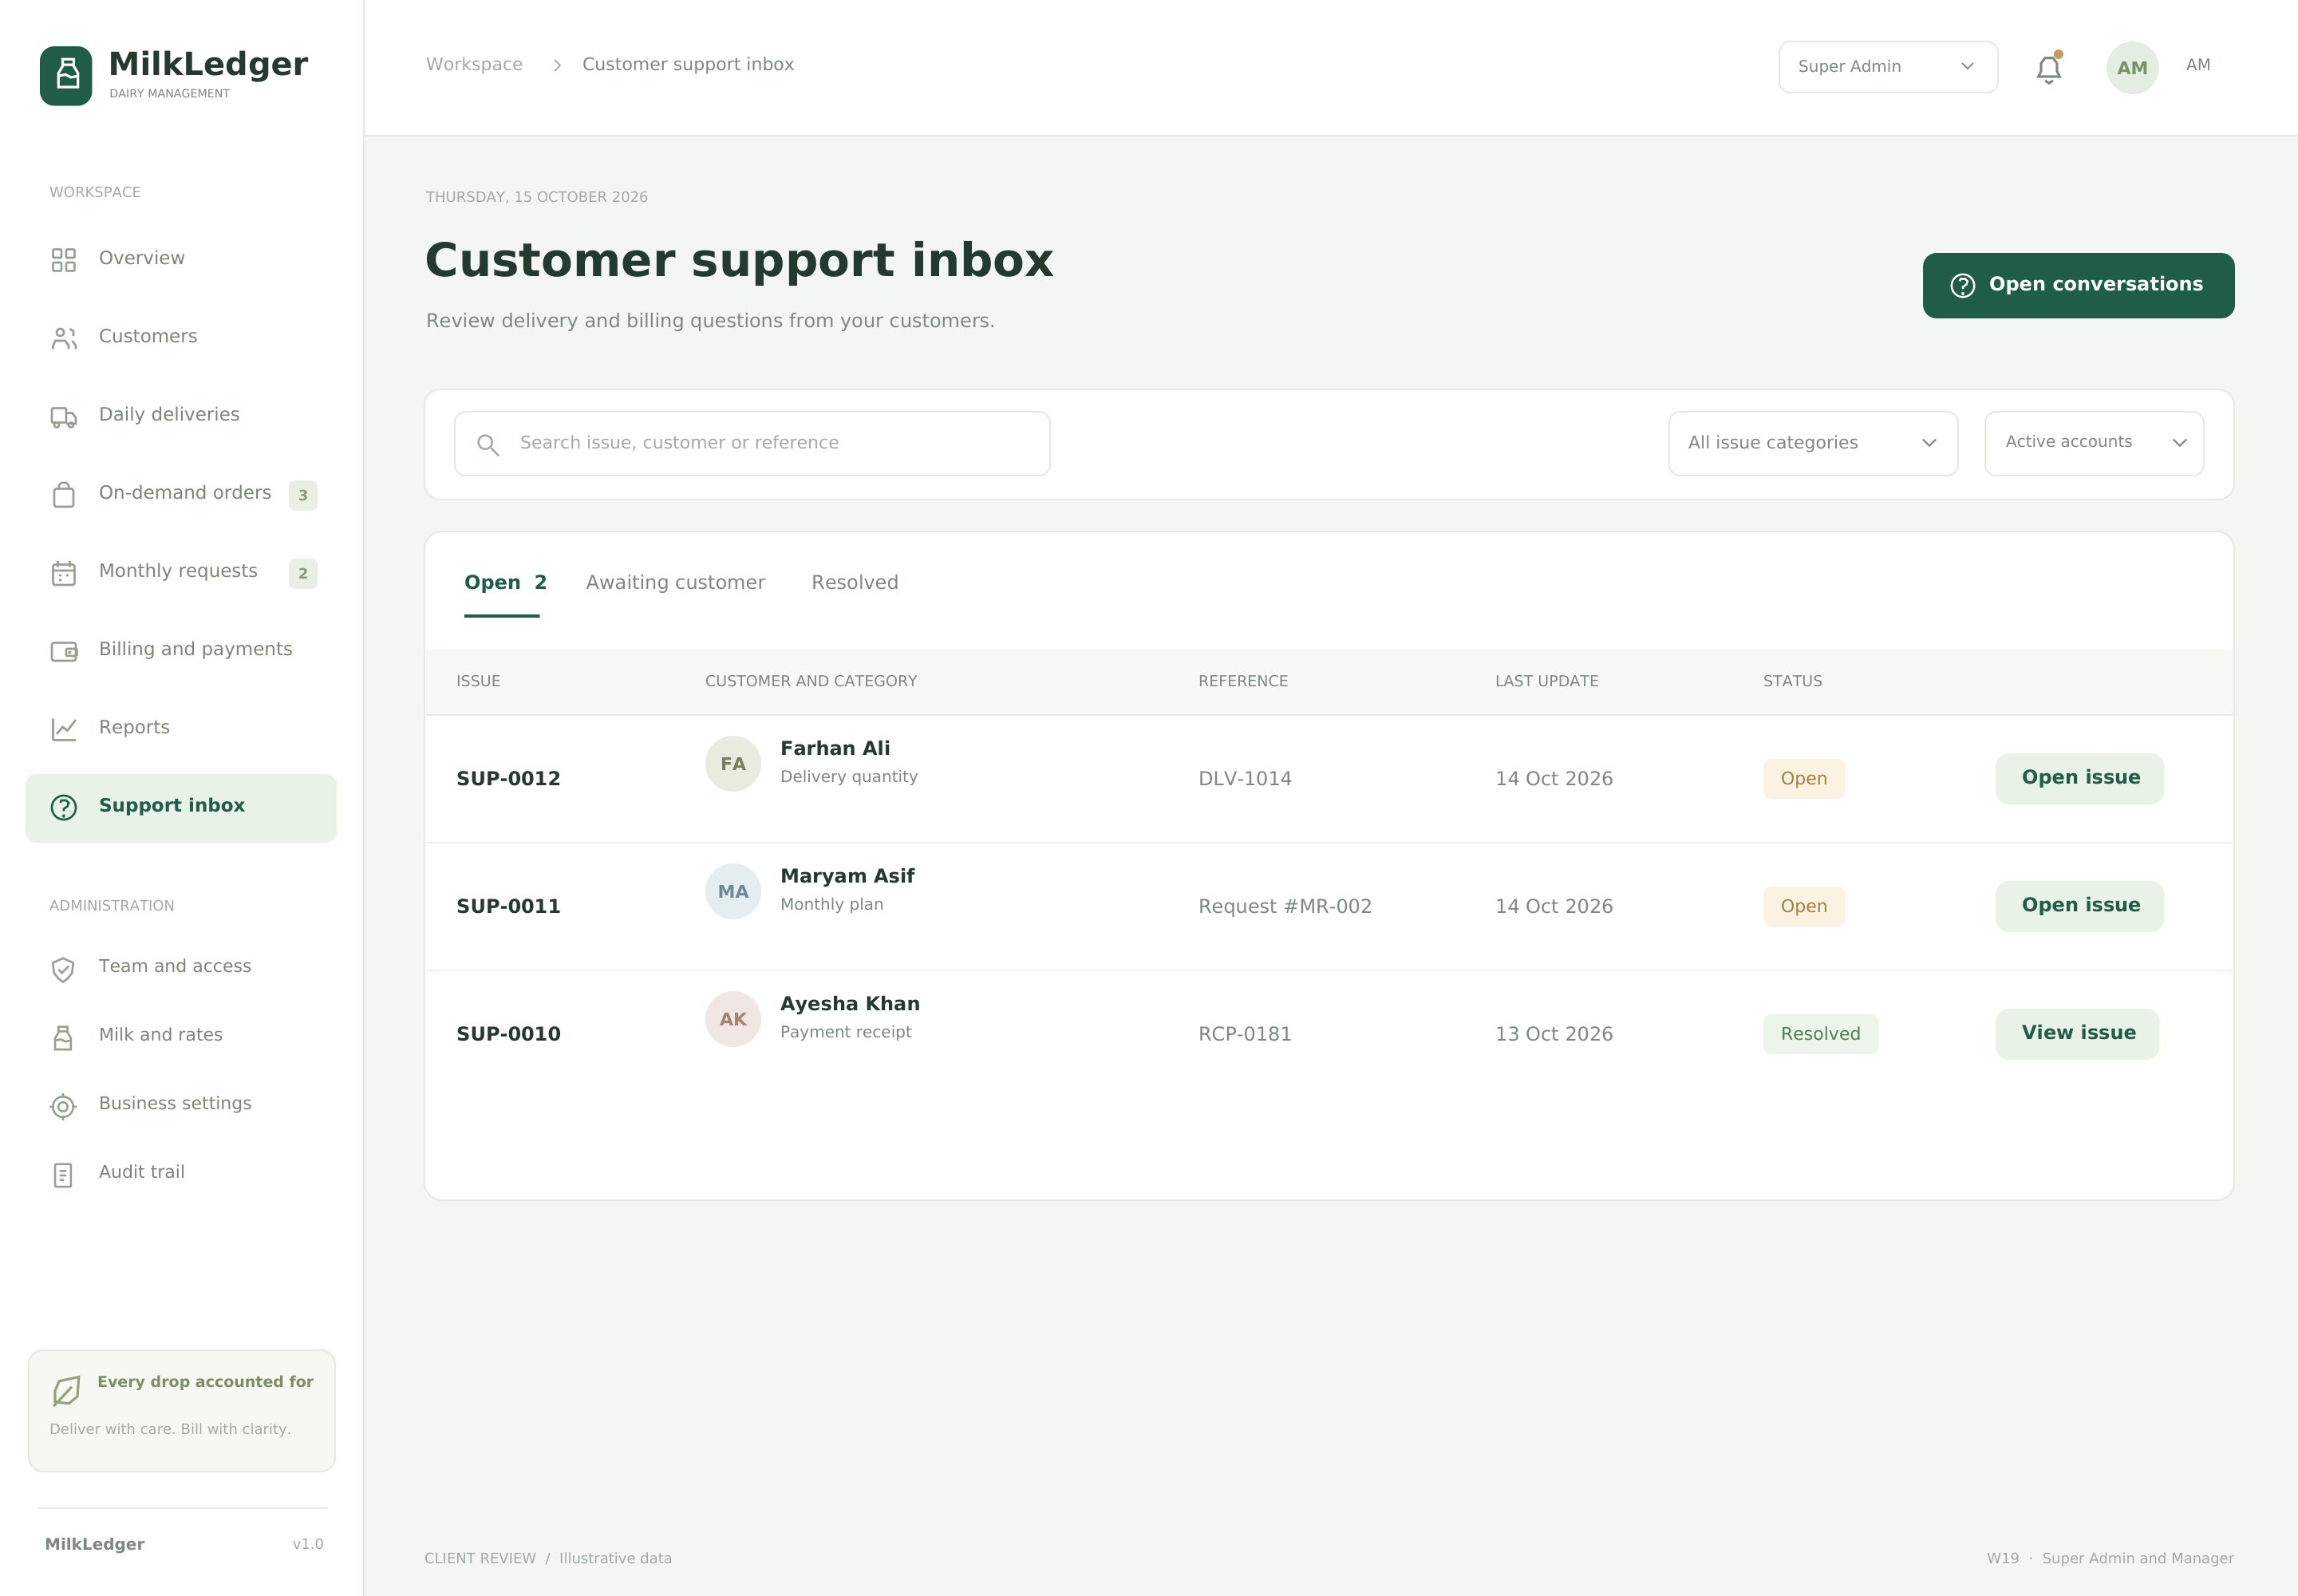Click Farhan Ali FA avatar
2298x1596 pixels.
(733, 764)
